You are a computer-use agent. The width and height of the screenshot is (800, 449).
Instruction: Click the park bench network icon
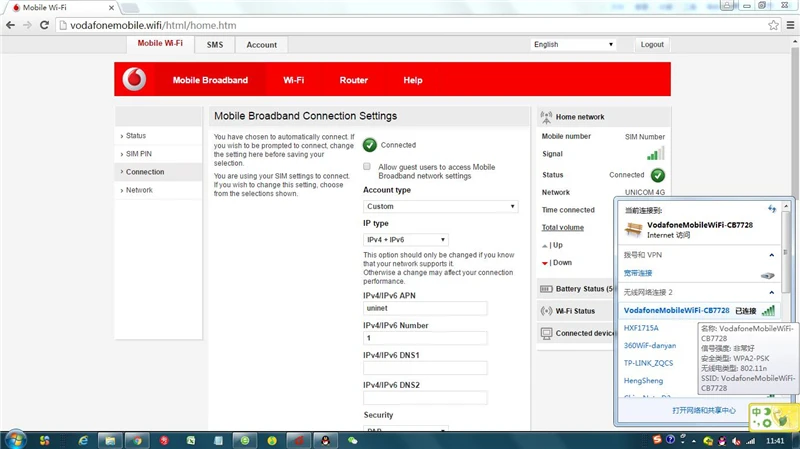click(x=633, y=230)
